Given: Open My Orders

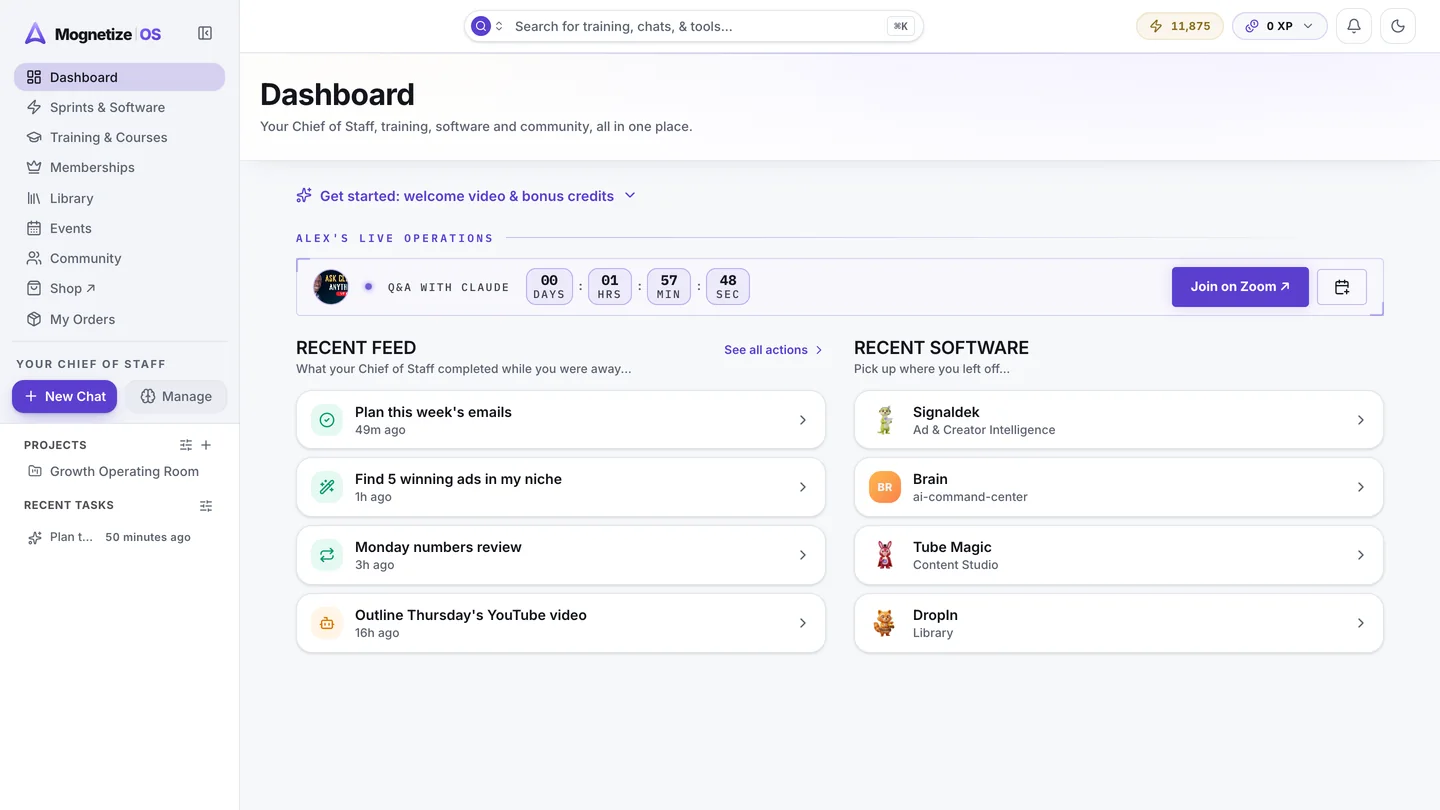Looking at the screenshot, I should [119, 319].
